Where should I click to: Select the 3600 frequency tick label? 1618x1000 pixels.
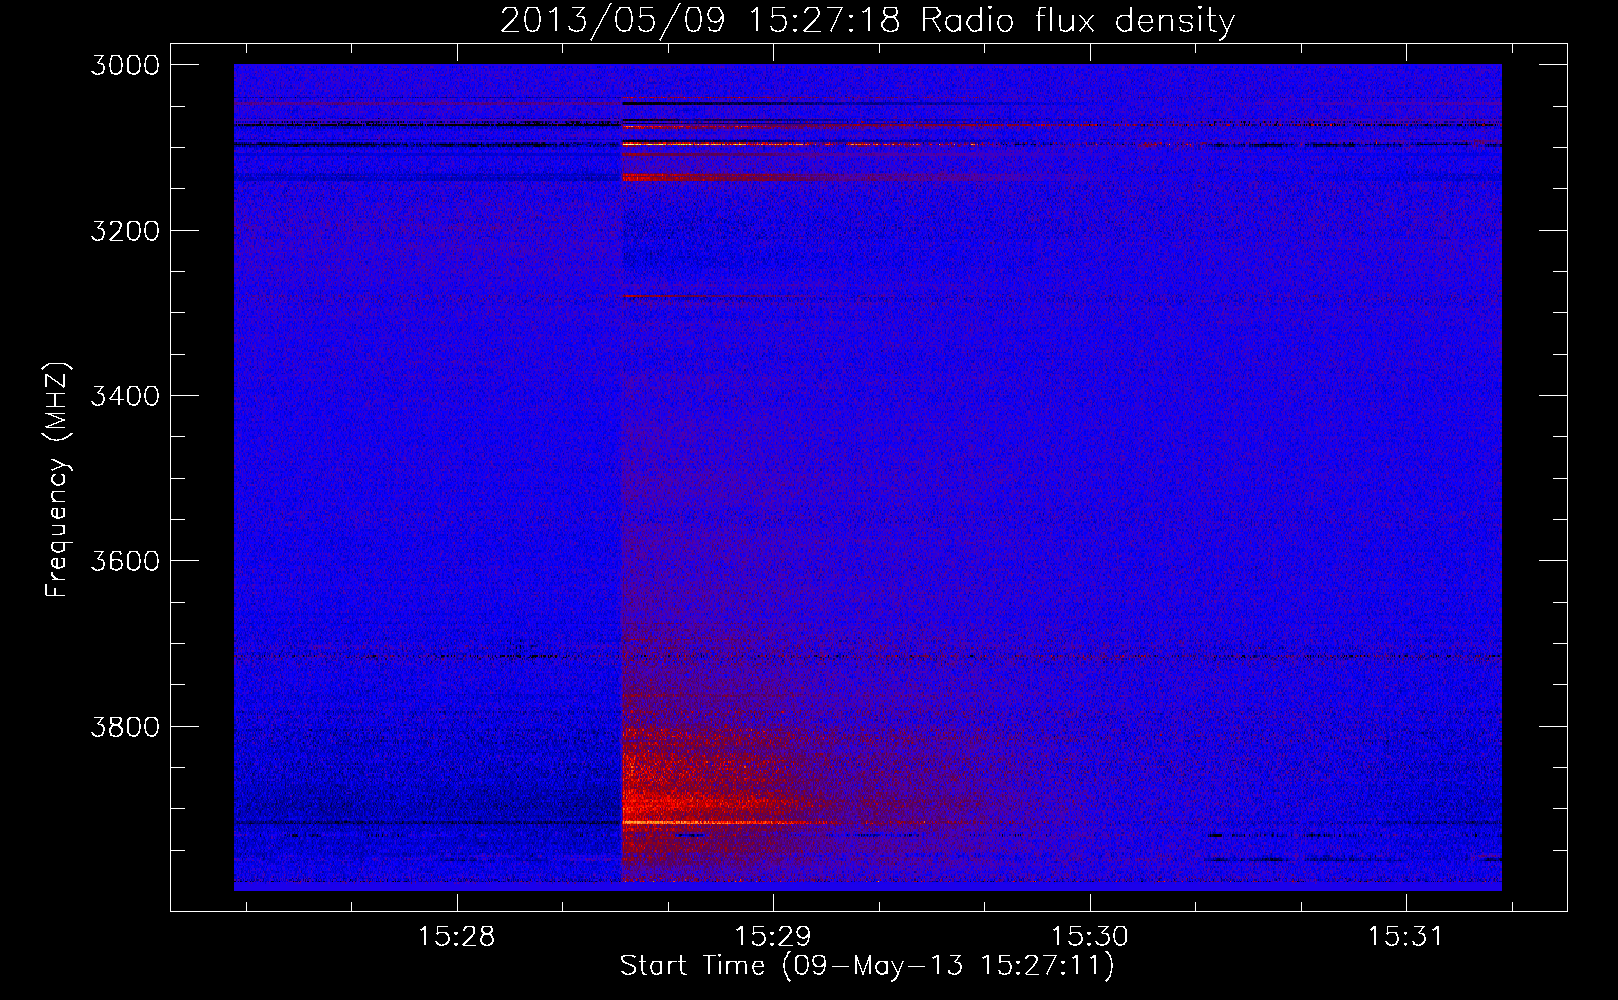125,561
